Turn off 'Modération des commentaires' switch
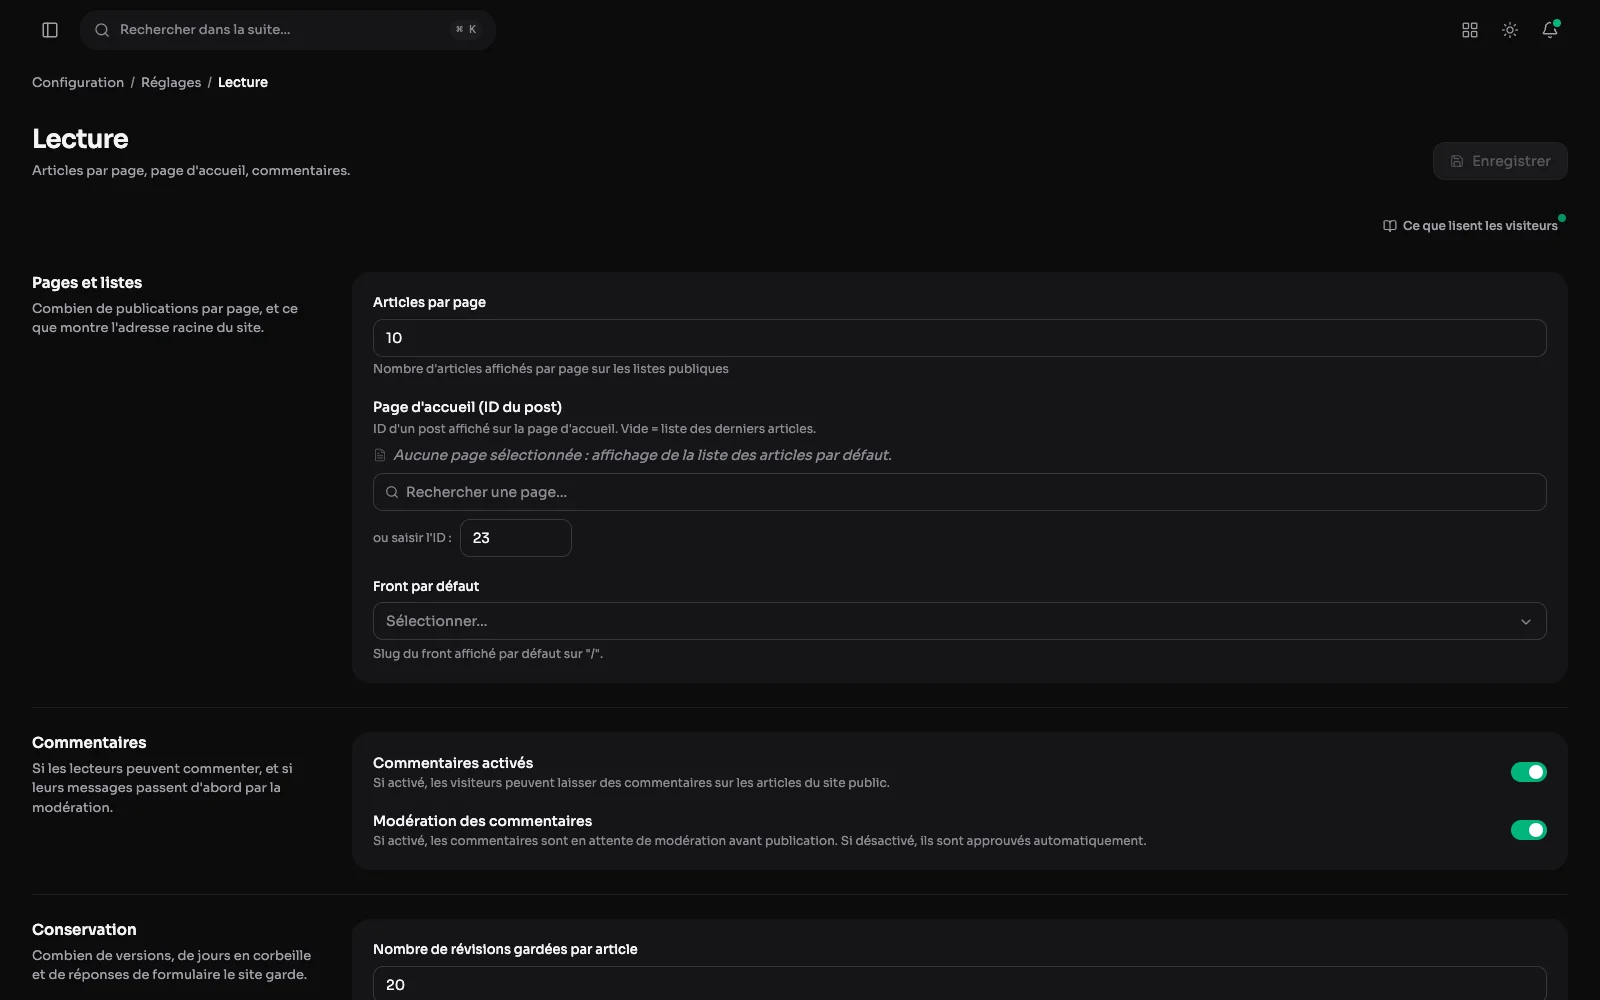 coord(1528,830)
